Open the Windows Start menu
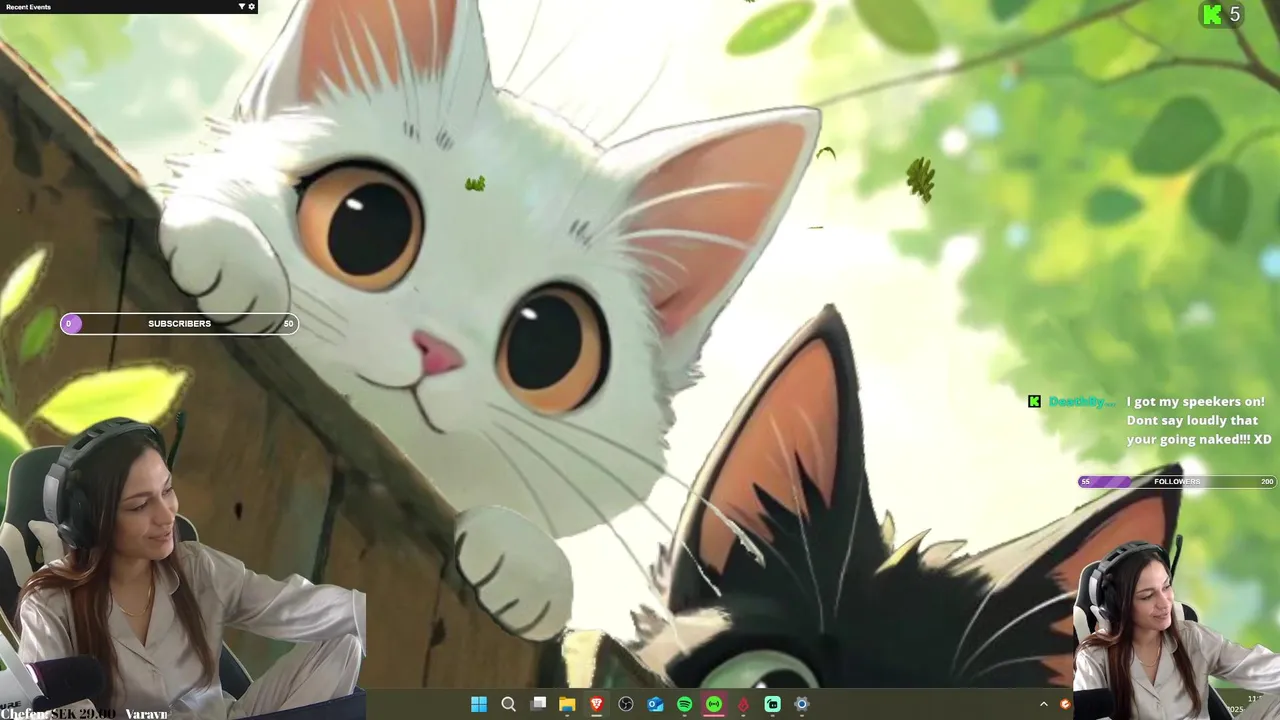This screenshot has height=720, width=1280. (x=479, y=704)
